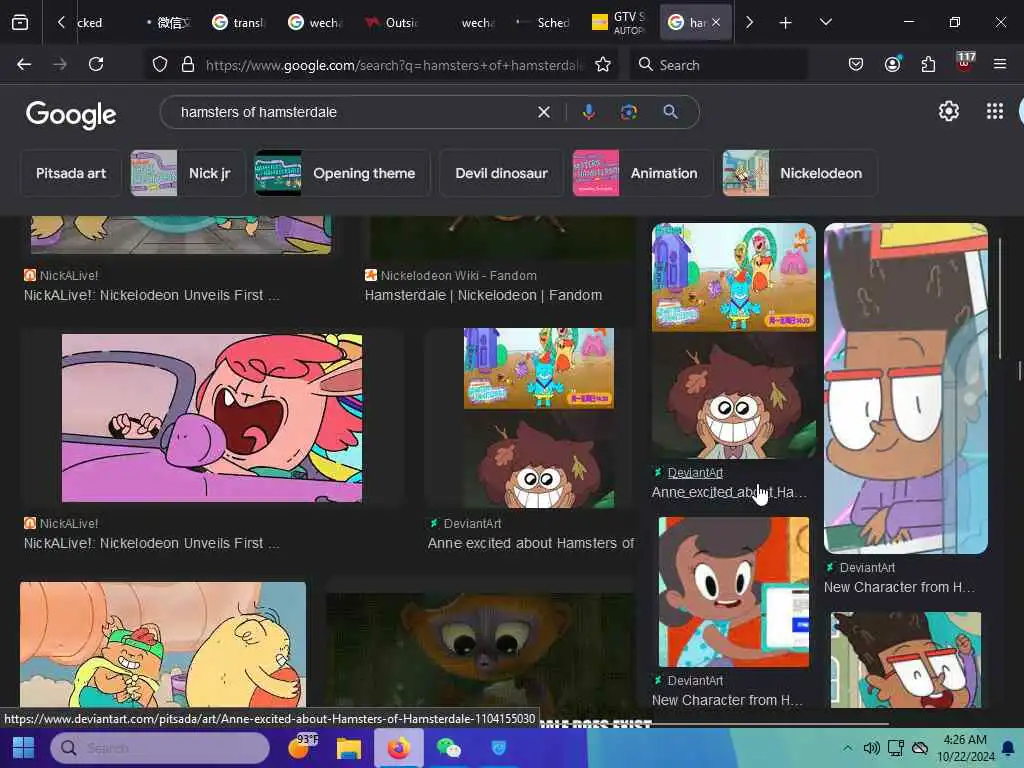1024x768 pixels.
Task: Open the notification bell in taskbar
Action: pos(1008,748)
